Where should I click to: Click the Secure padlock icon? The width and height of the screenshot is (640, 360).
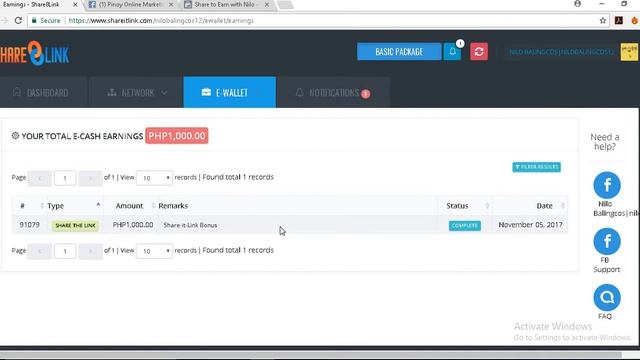point(34,20)
